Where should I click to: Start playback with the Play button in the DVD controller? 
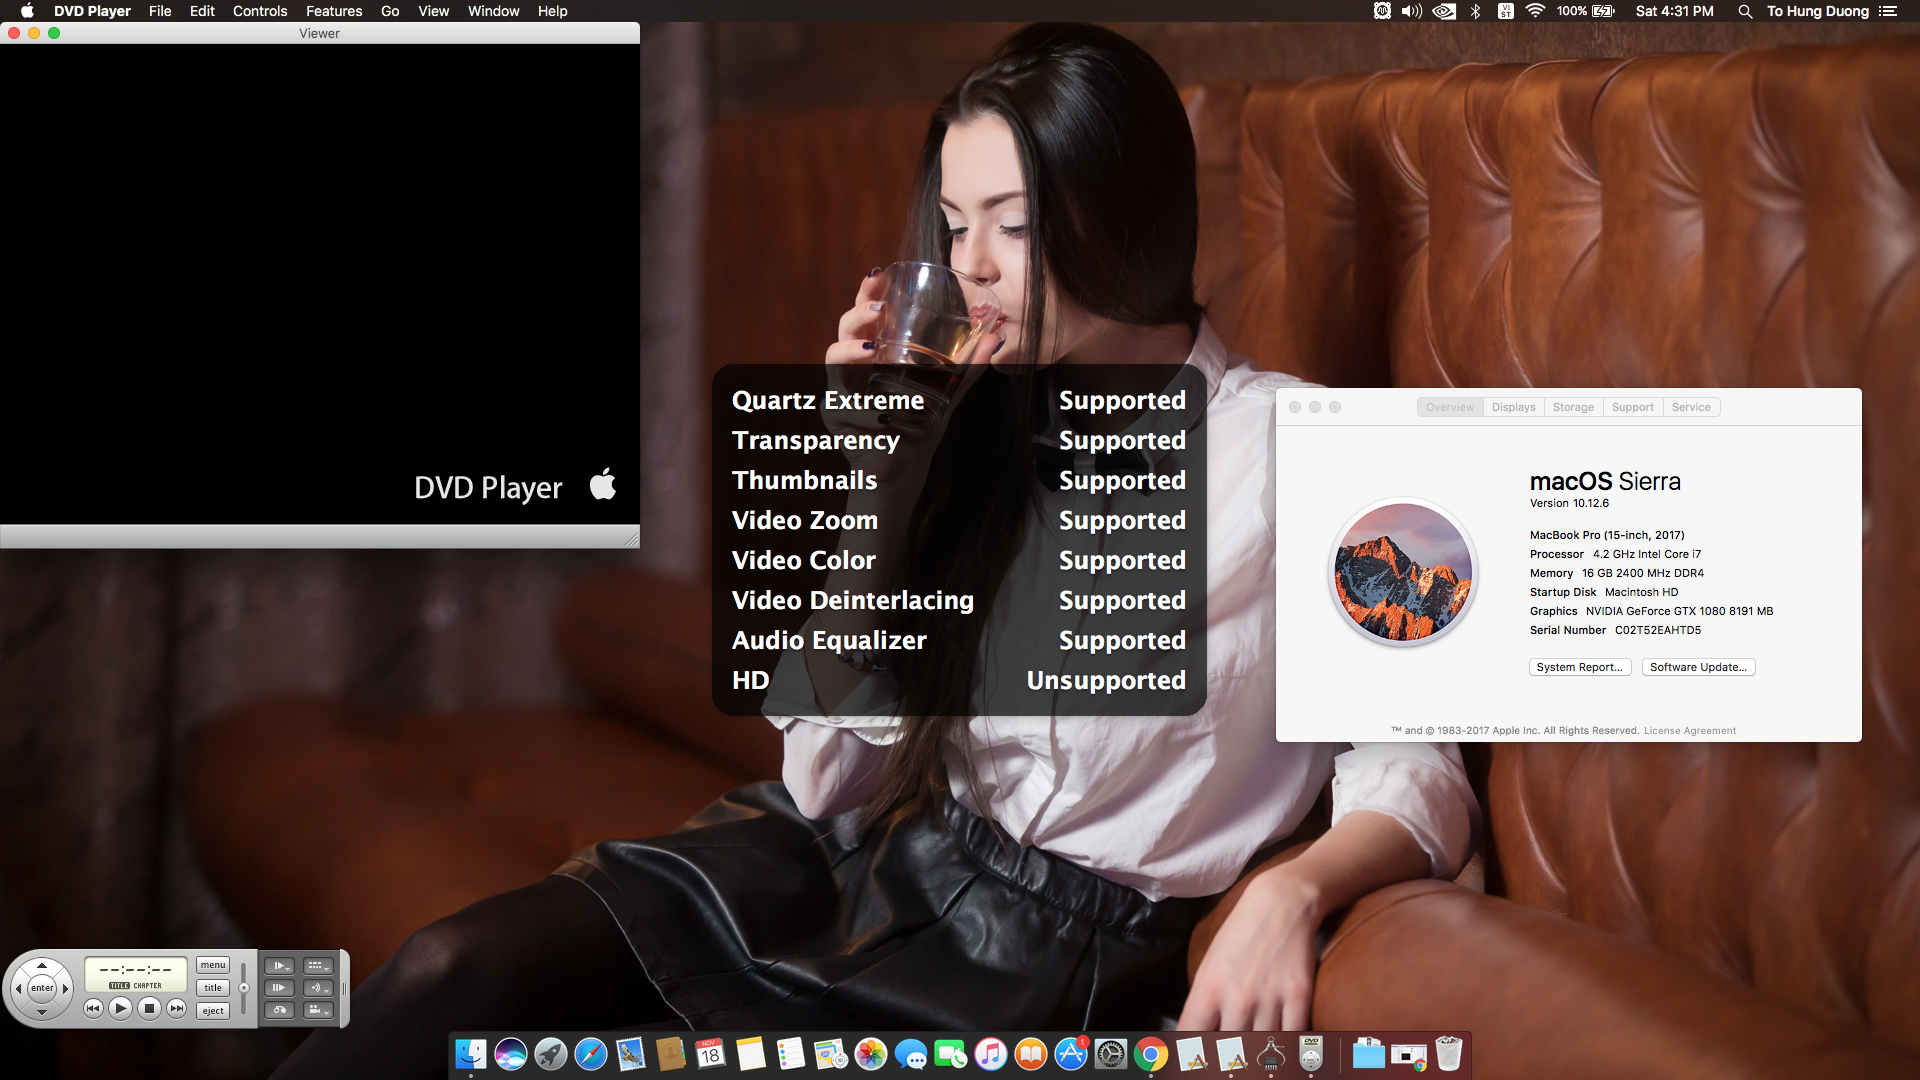pyautogui.click(x=120, y=1008)
